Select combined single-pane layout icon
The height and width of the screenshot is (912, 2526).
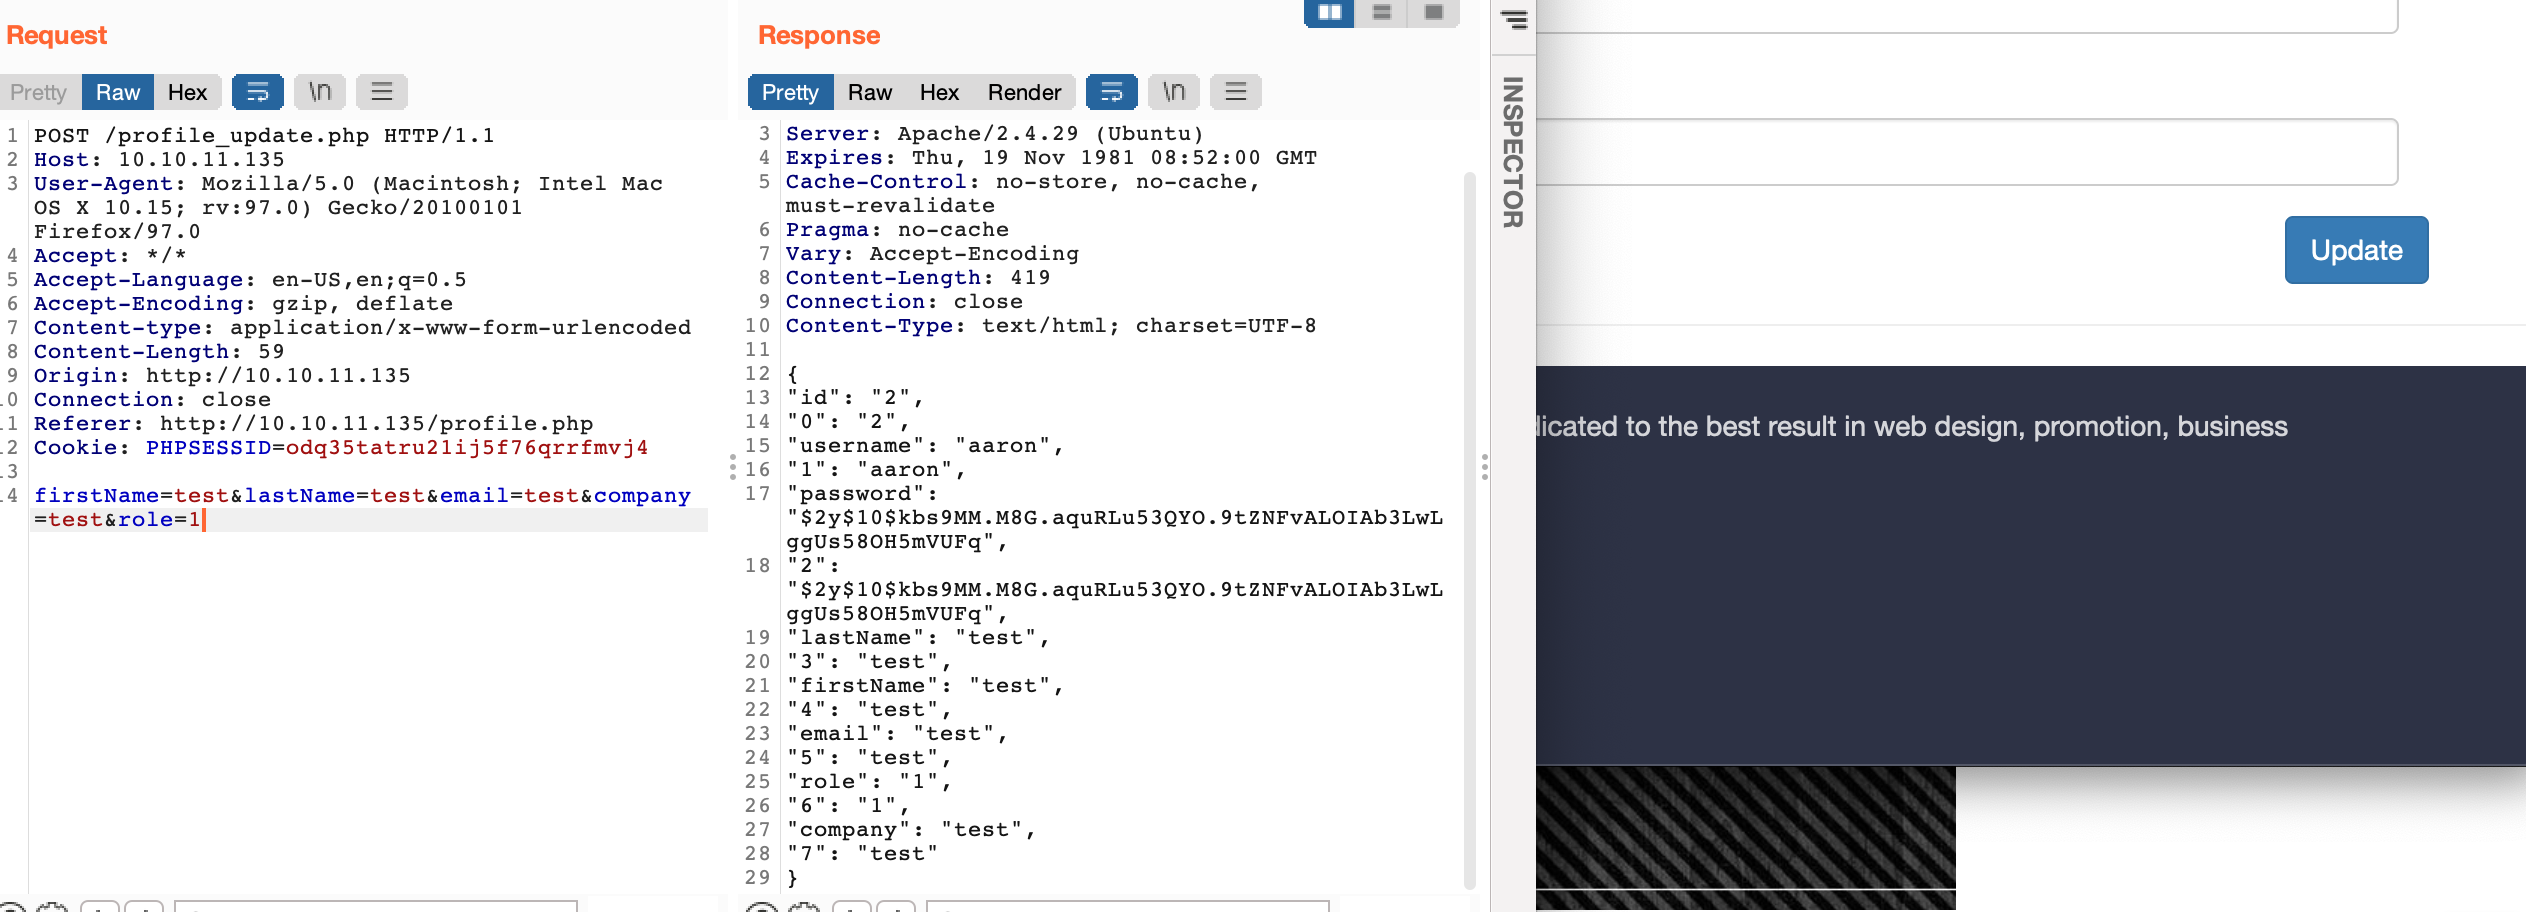click(1433, 13)
